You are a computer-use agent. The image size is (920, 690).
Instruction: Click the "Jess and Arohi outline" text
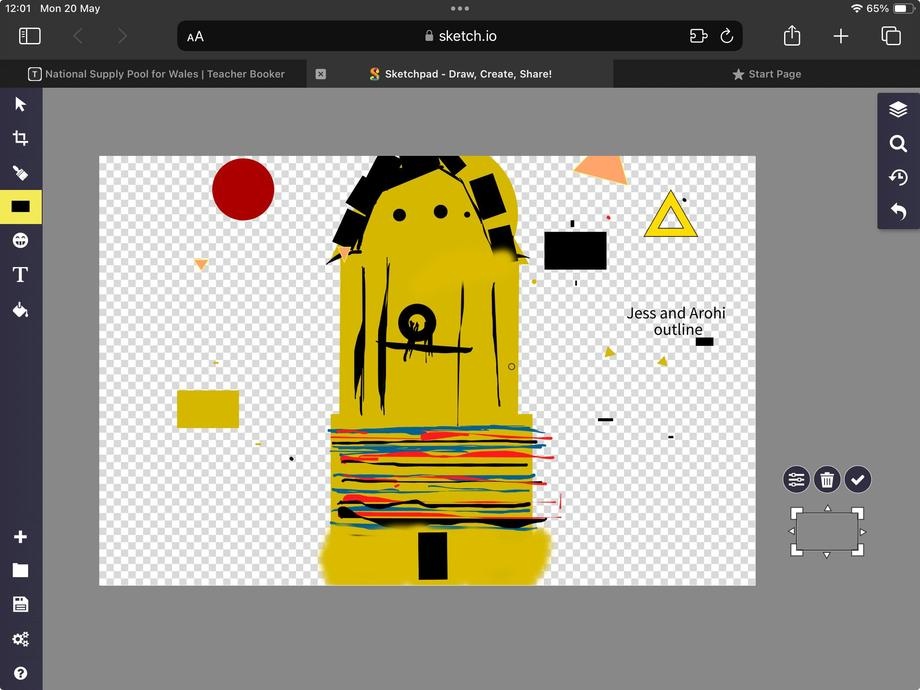[x=677, y=322]
